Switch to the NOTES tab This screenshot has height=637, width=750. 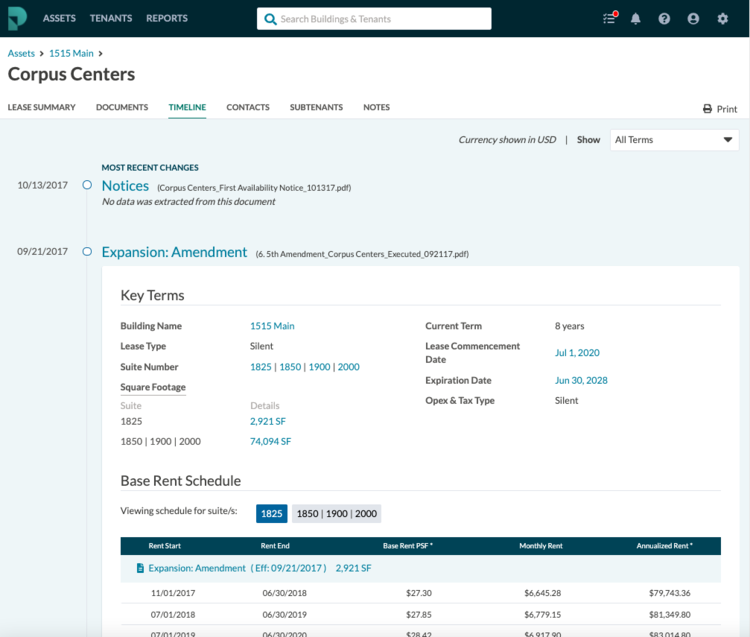(x=376, y=107)
